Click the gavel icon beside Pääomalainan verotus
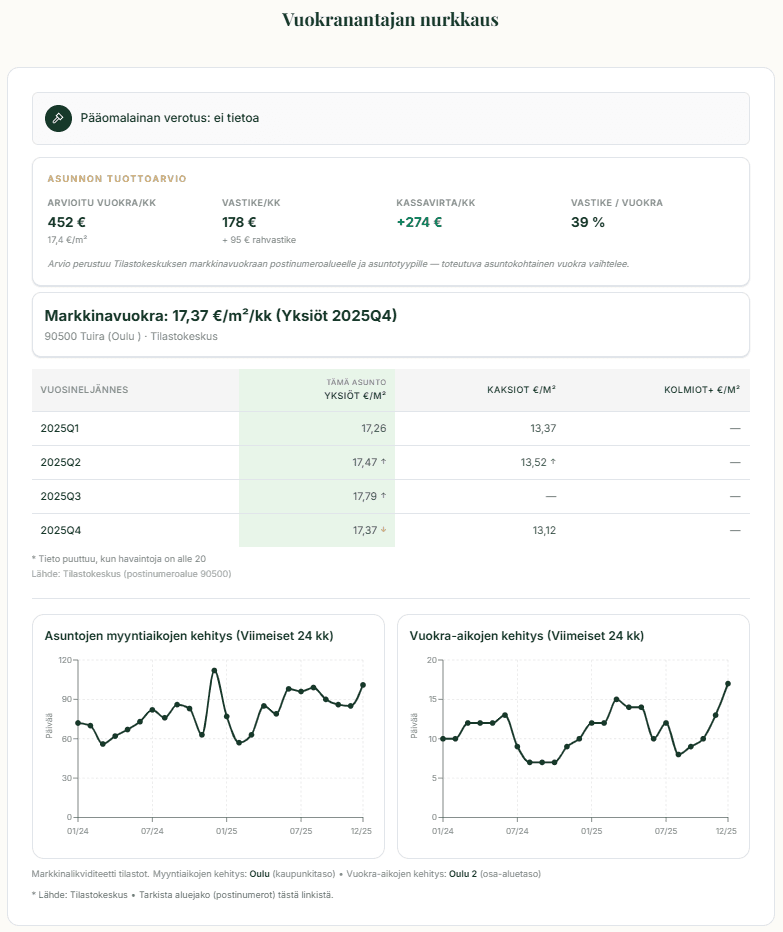783x932 pixels. tap(59, 118)
